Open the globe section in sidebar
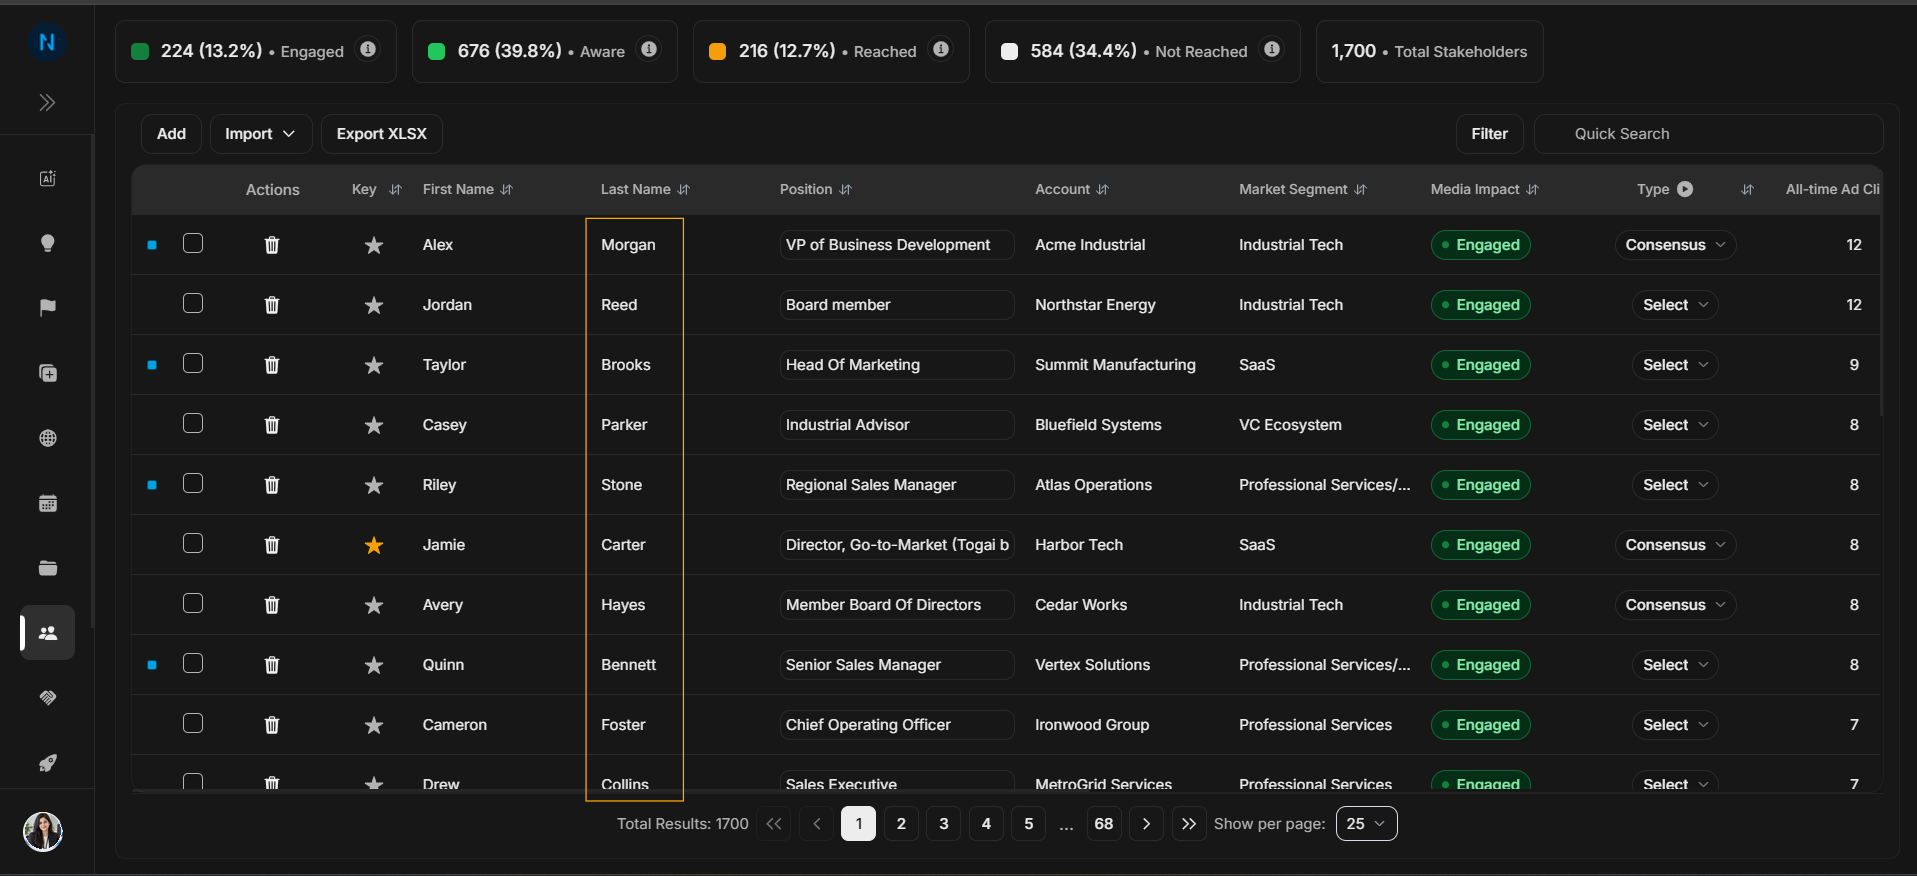1917x876 pixels. 47,438
